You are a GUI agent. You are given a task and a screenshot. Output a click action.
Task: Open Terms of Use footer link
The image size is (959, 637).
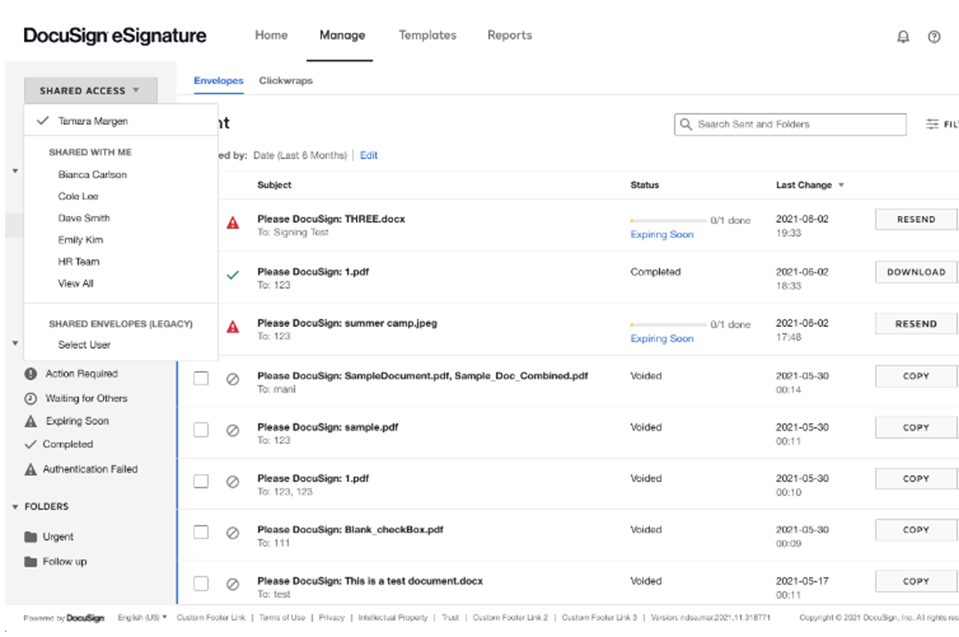tap(282, 618)
